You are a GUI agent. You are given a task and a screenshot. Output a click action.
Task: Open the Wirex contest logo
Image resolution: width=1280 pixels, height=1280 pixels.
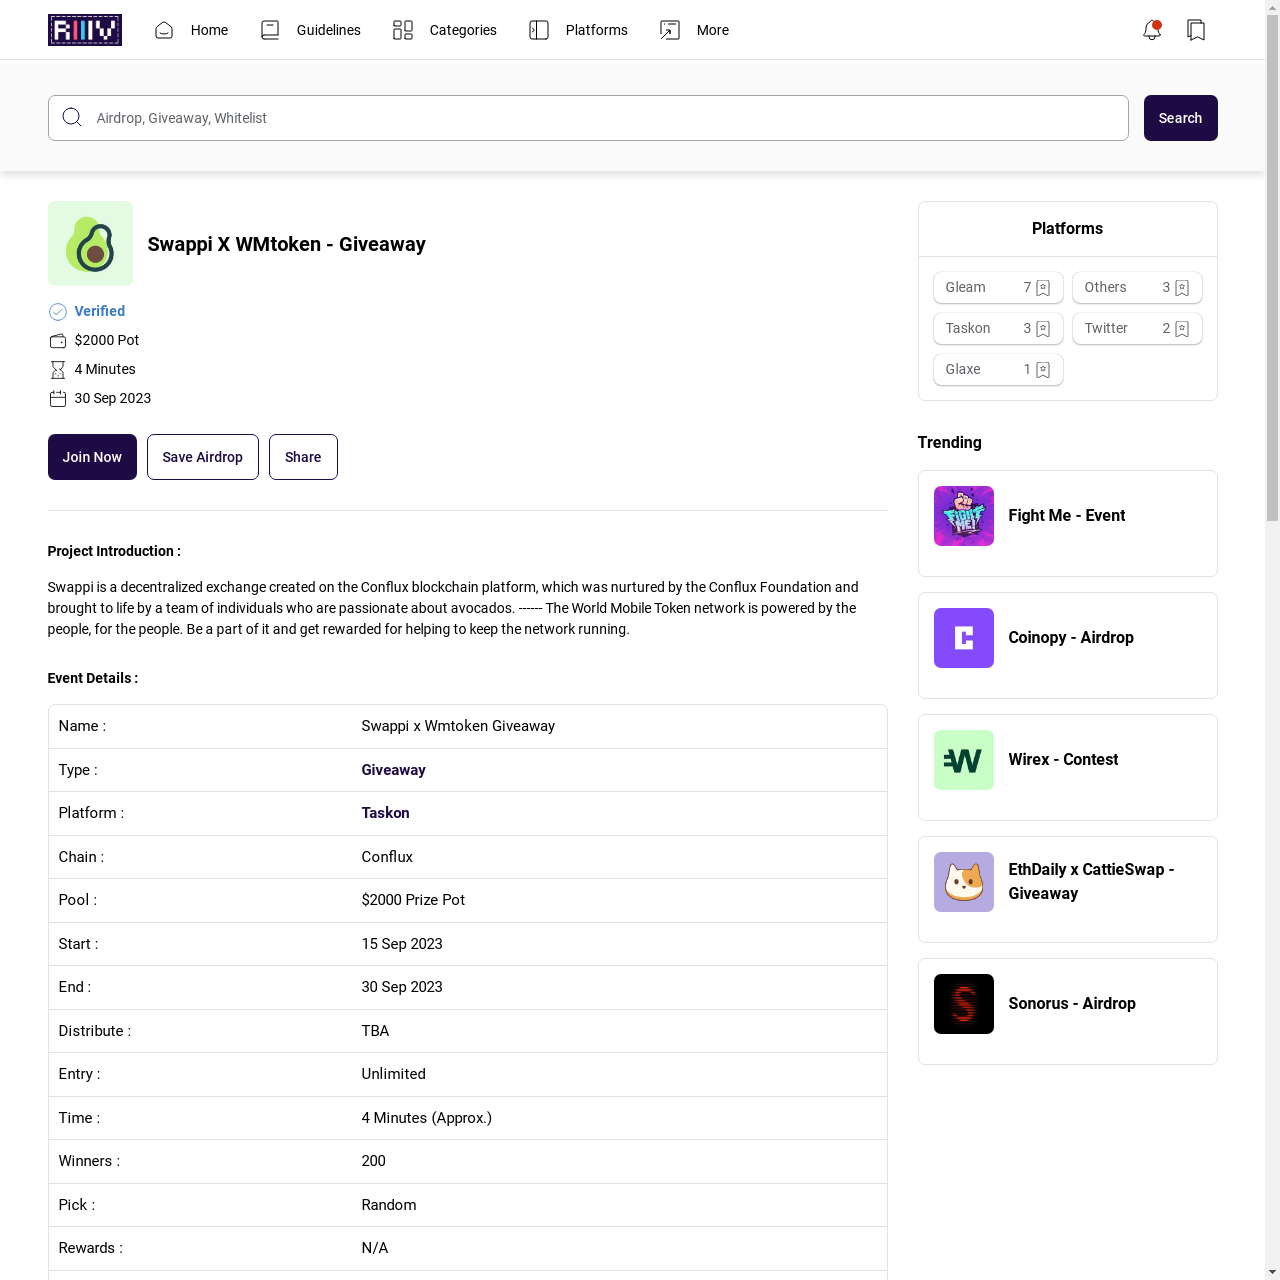click(964, 760)
